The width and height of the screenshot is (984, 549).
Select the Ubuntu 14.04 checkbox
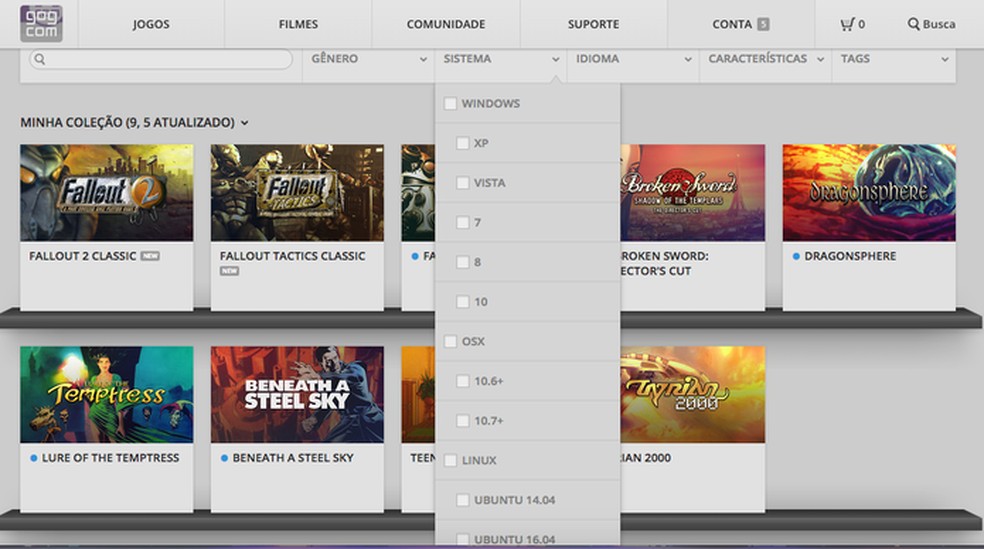pyautogui.click(x=462, y=500)
